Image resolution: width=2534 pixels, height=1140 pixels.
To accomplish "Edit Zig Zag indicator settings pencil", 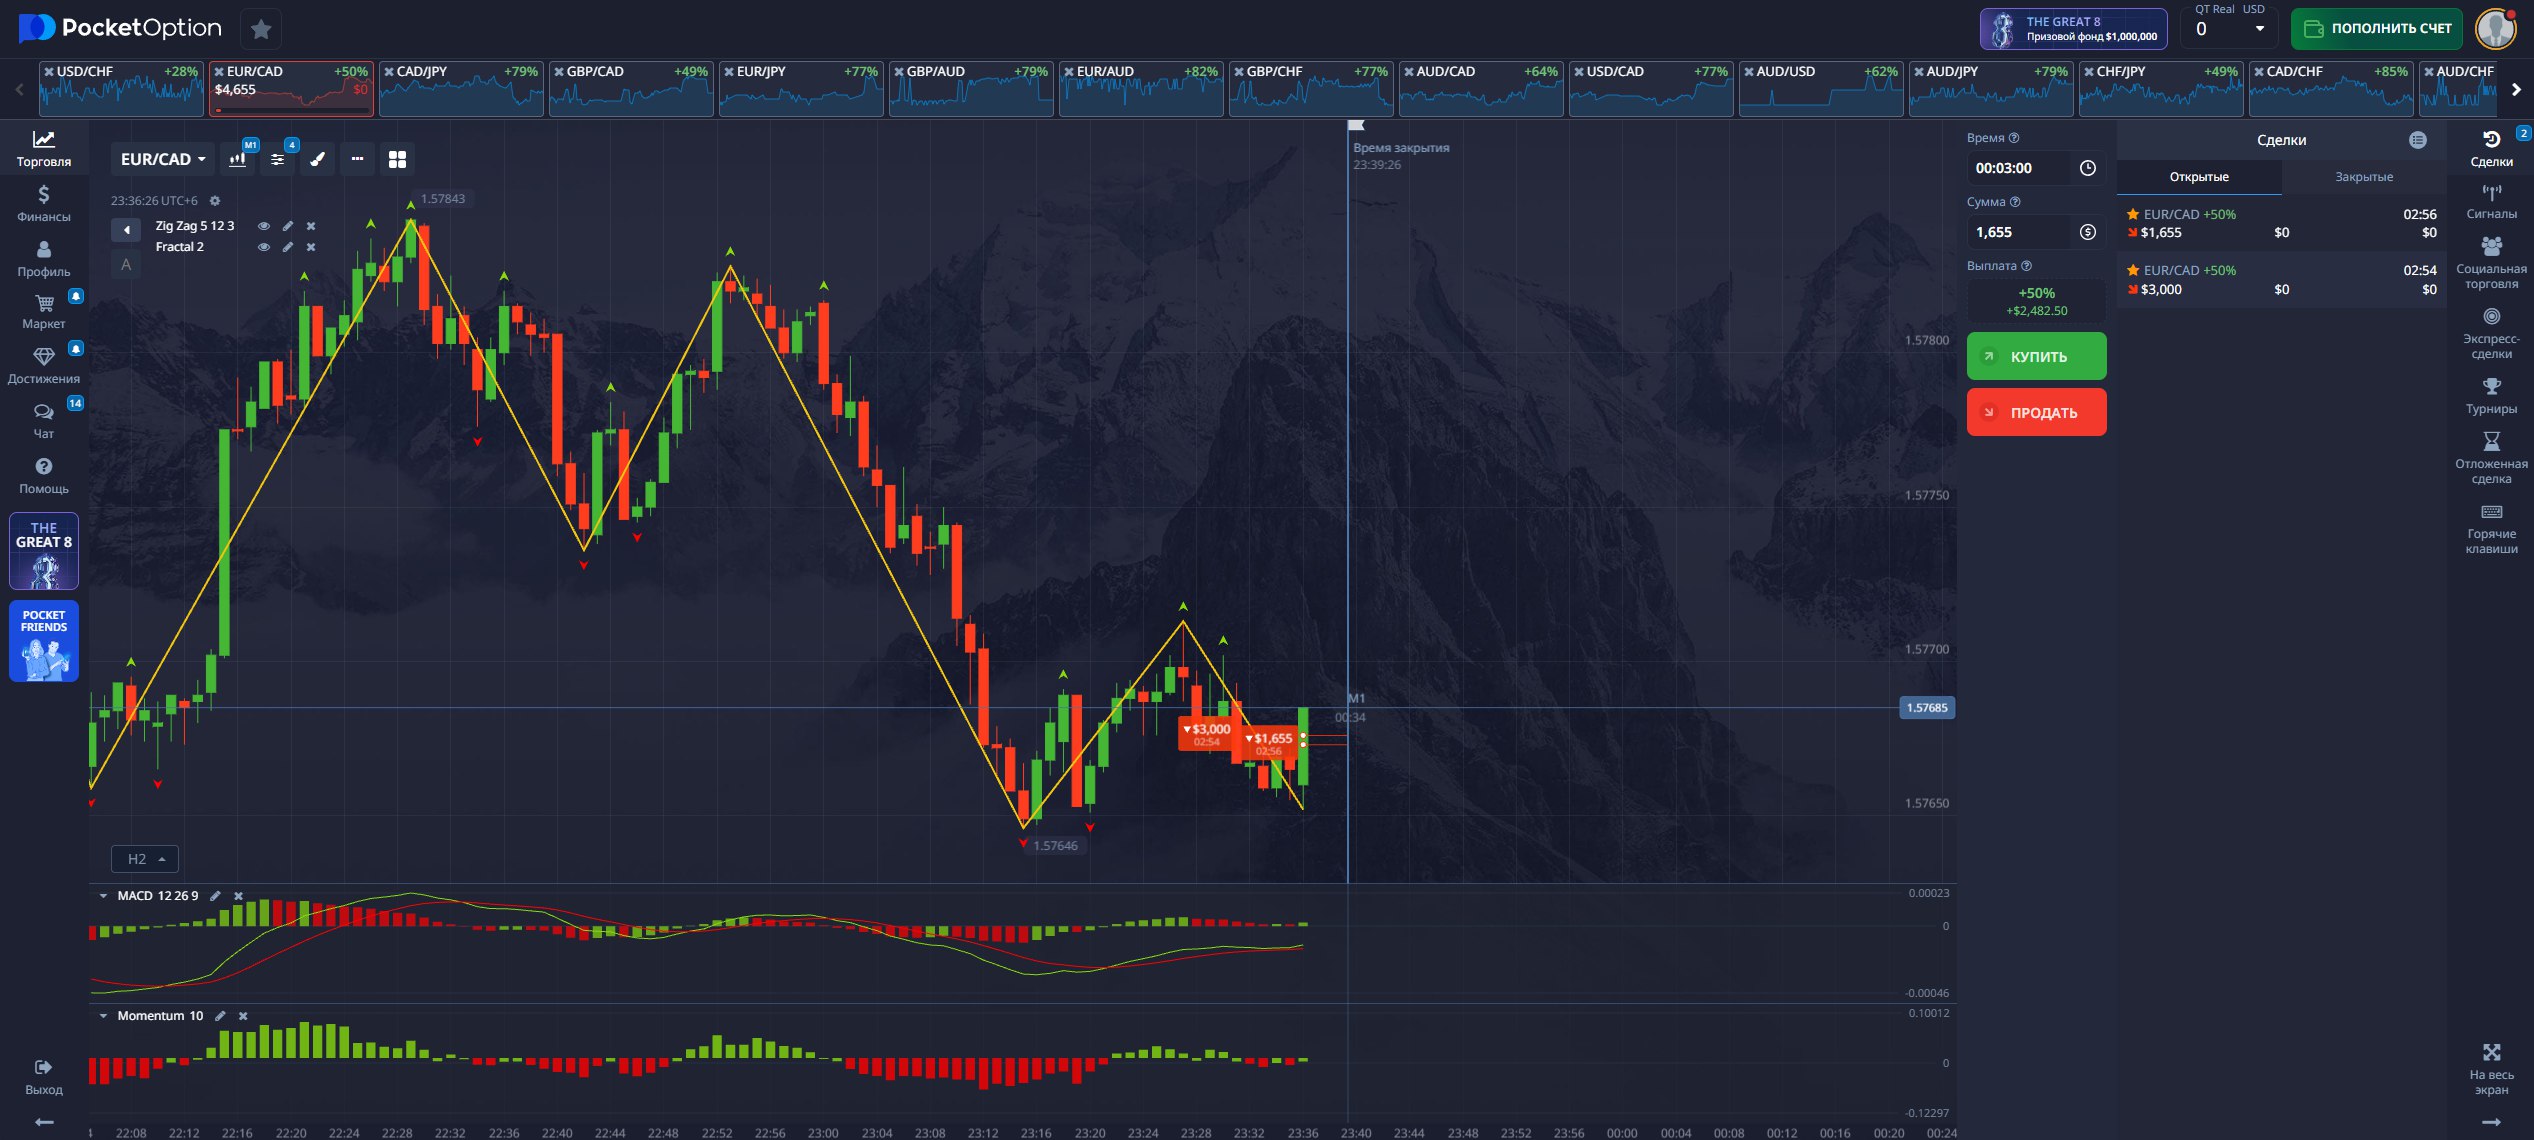I will tap(288, 226).
